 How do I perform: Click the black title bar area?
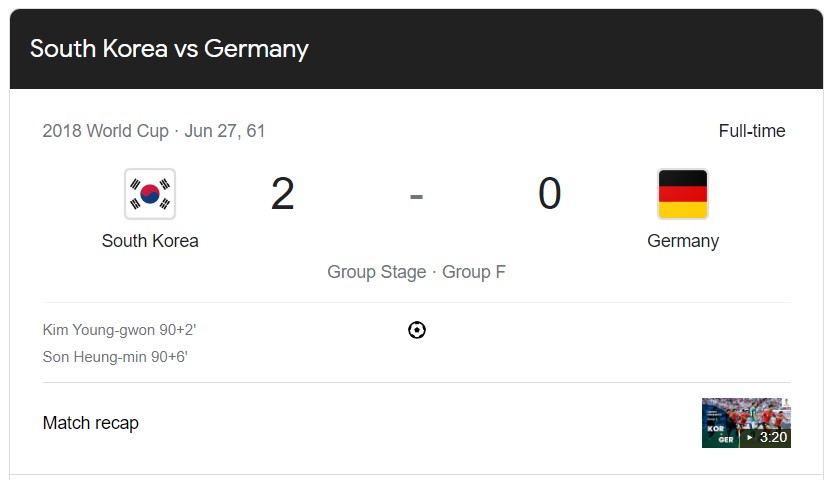click(560, 49)
